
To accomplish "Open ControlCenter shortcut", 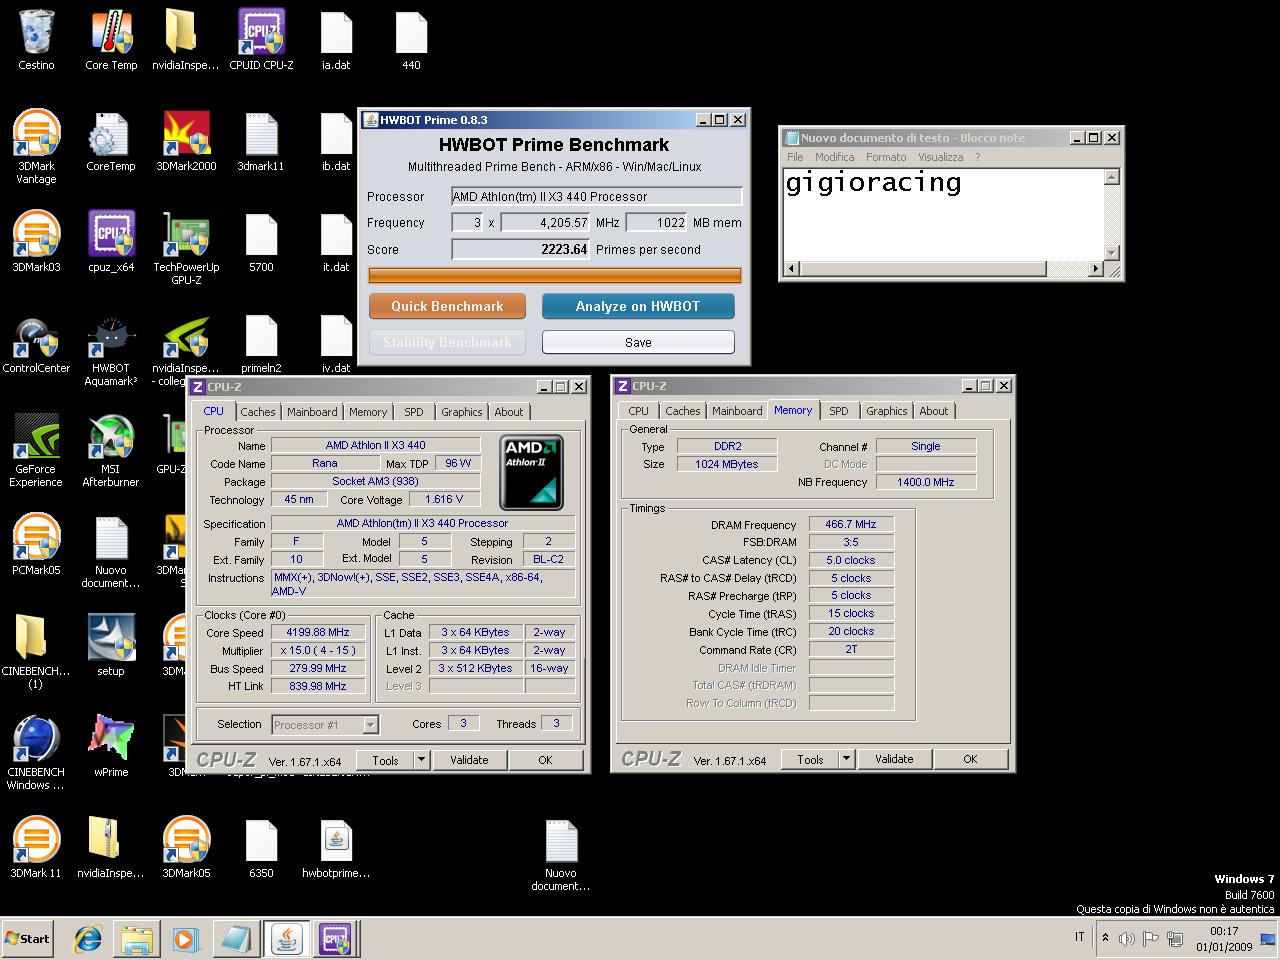I will (x=36, y=344).
